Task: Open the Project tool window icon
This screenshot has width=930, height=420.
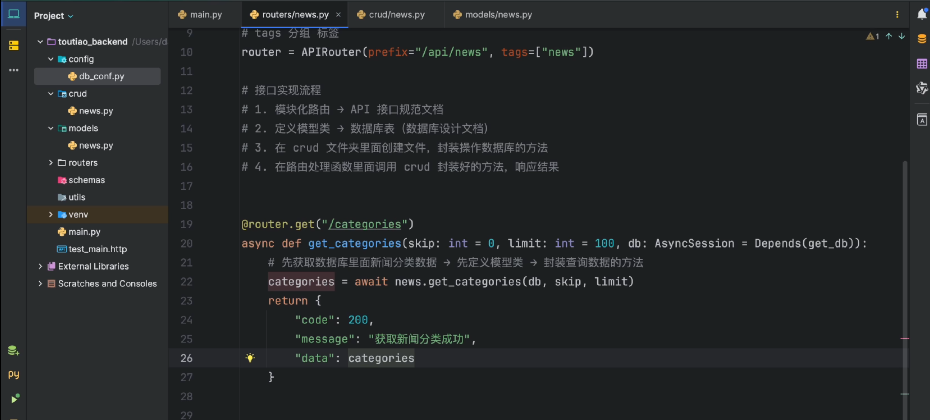Action: 13,15
